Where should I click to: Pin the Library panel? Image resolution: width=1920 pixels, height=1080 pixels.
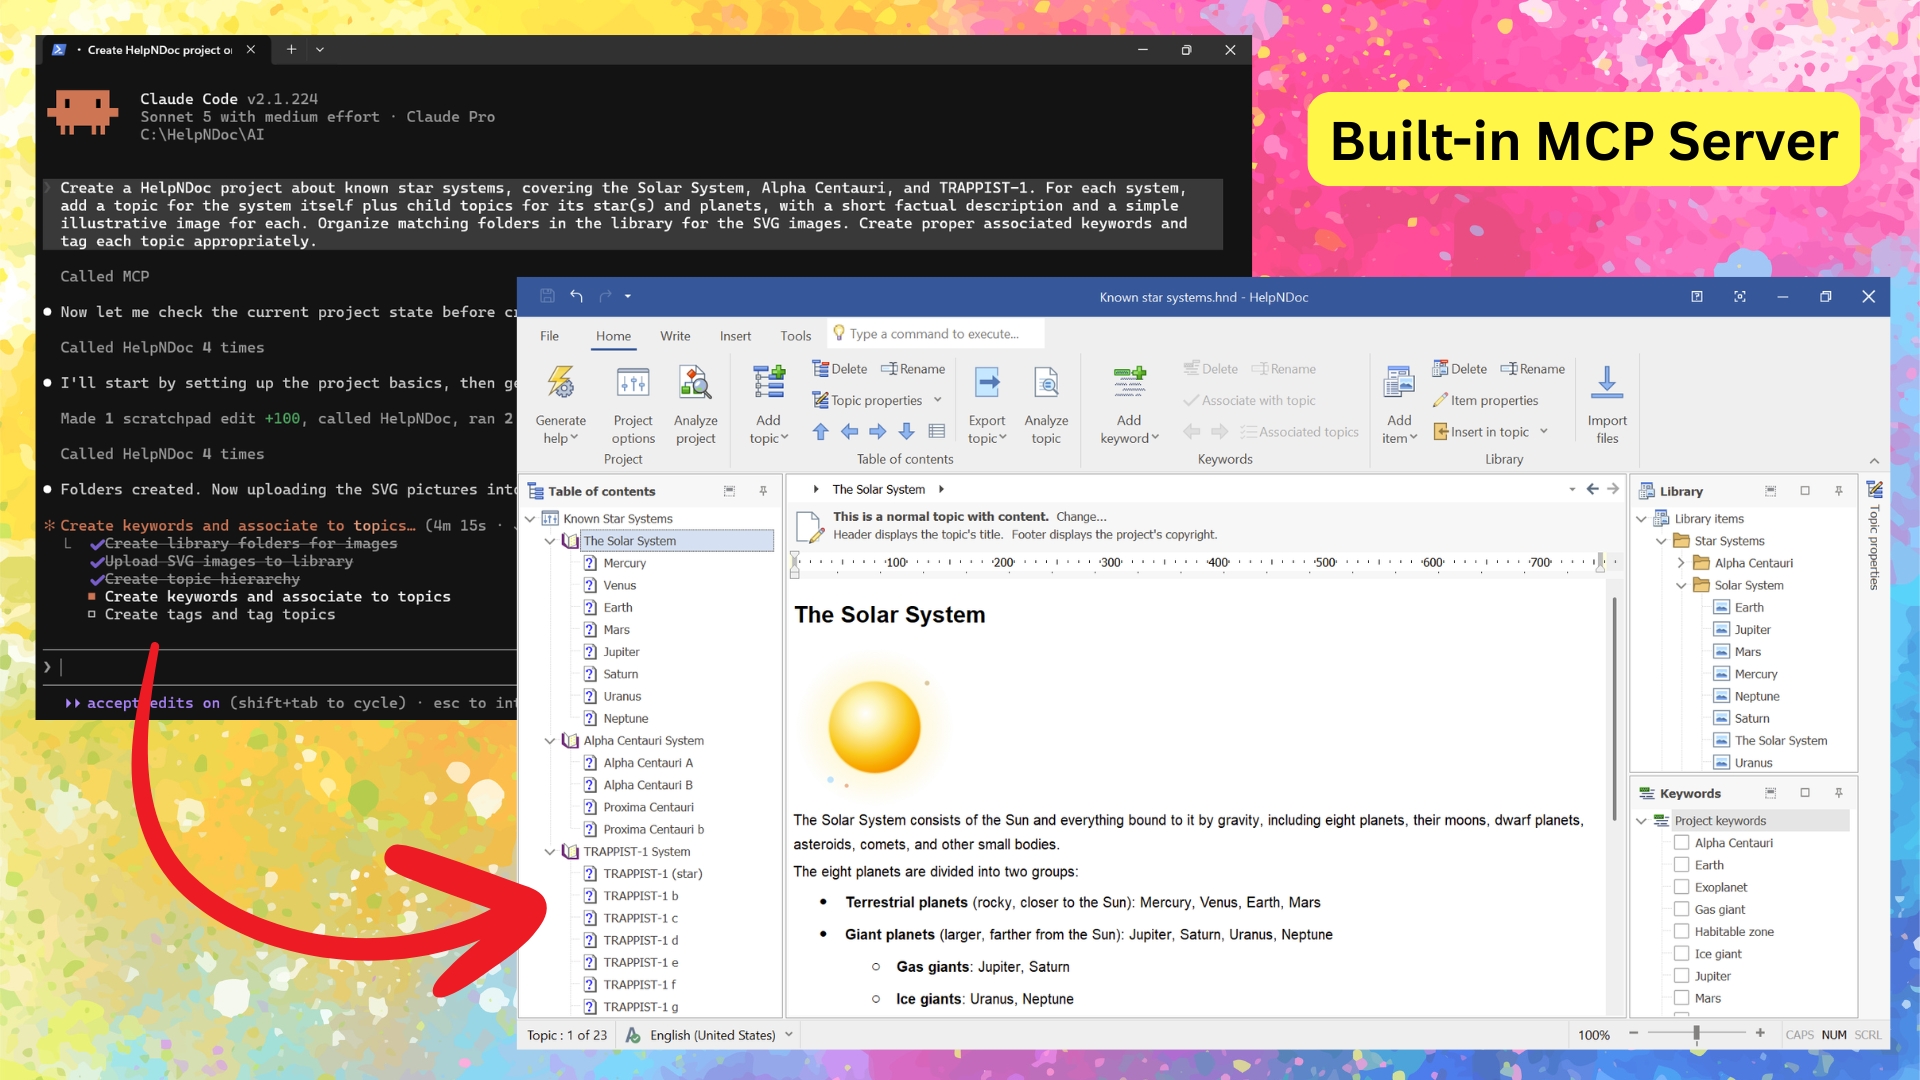click(x=1838, y=491)
